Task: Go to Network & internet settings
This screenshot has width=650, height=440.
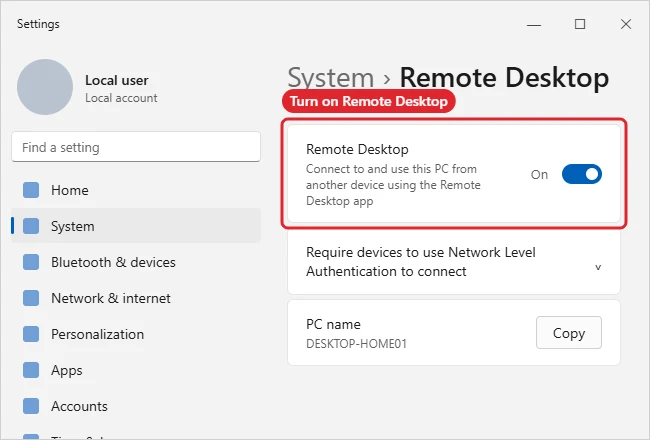Action: click(136, 298)
